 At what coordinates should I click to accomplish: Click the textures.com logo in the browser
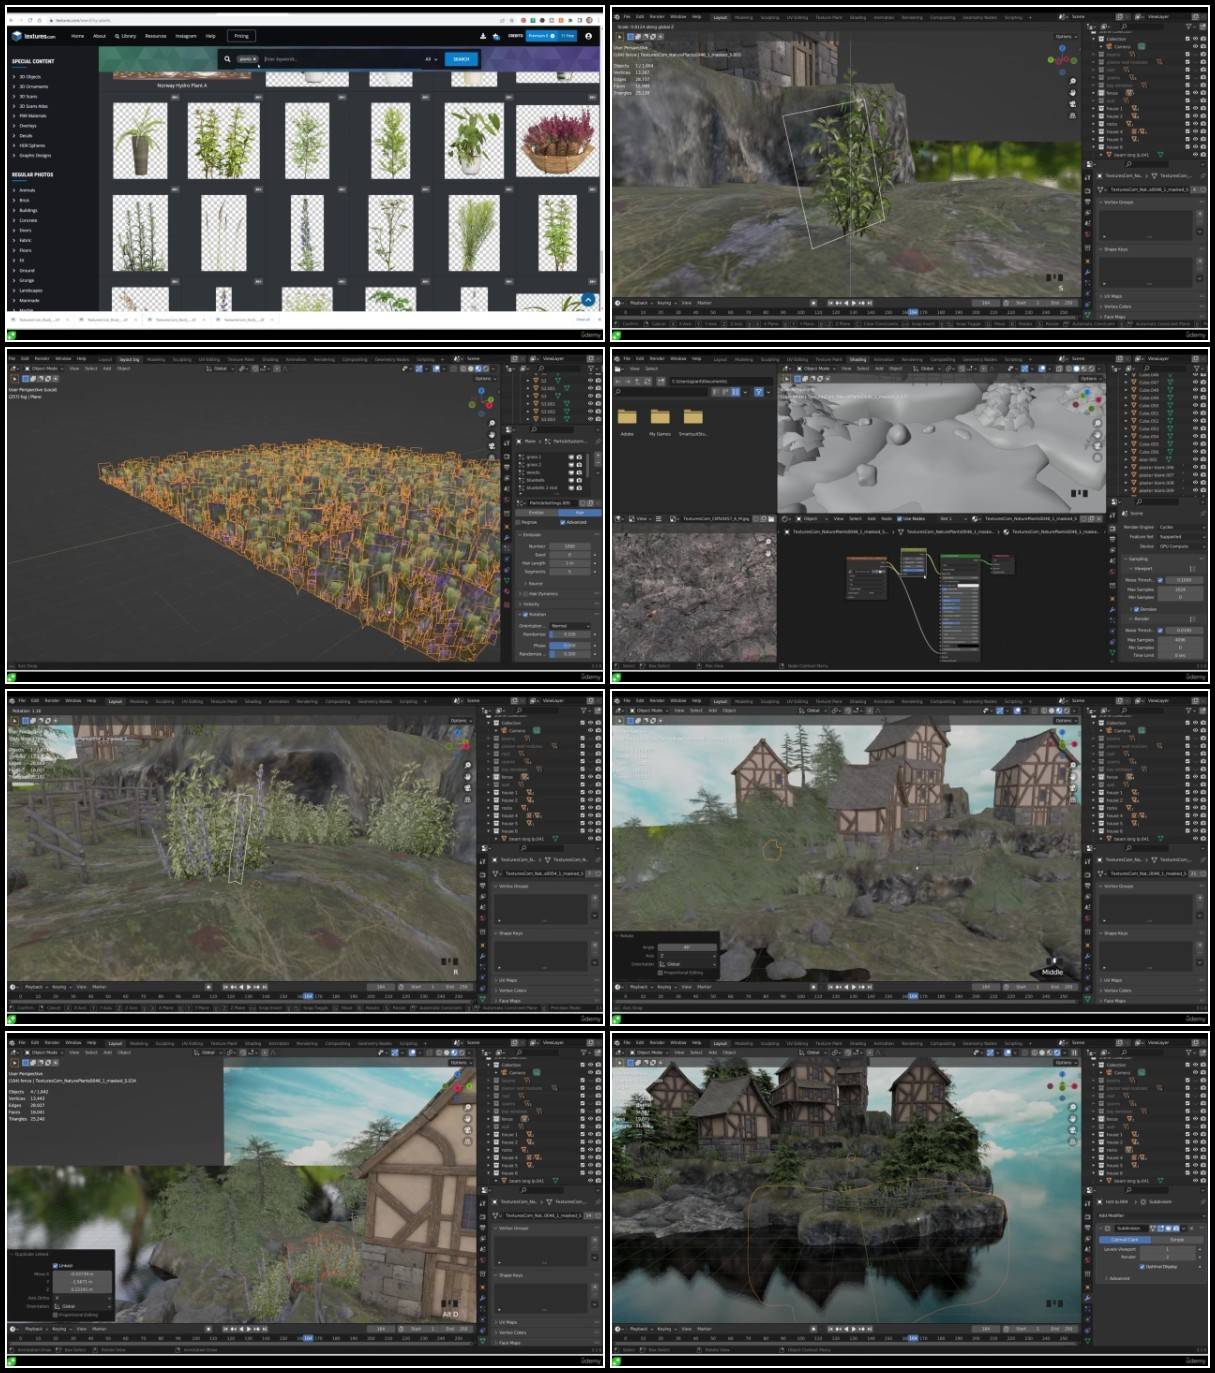[x=33, y=36]
